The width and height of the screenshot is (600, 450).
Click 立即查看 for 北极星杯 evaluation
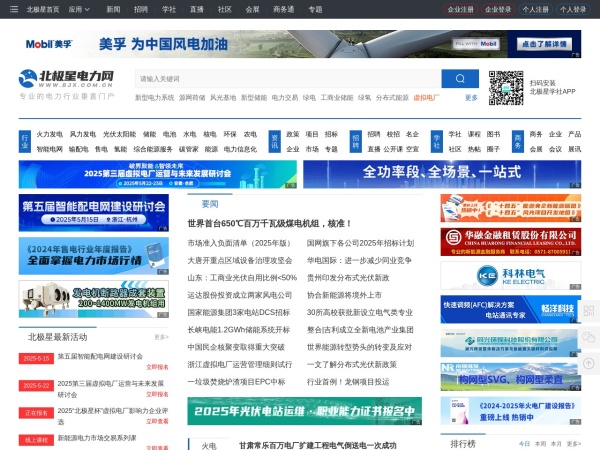[x=157, y=421]
